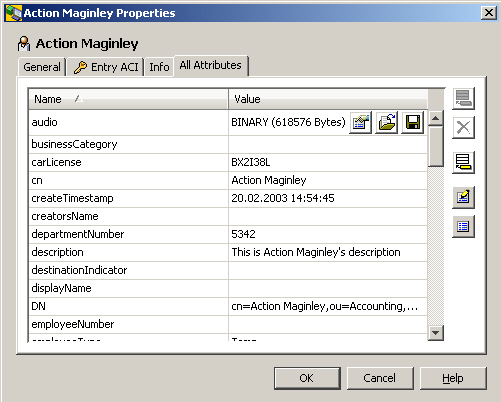The height and width of the screenshot is (402, 501).
Task: Click the edit pencil icon in the side toolbar
Action: (x=463, y=197)
